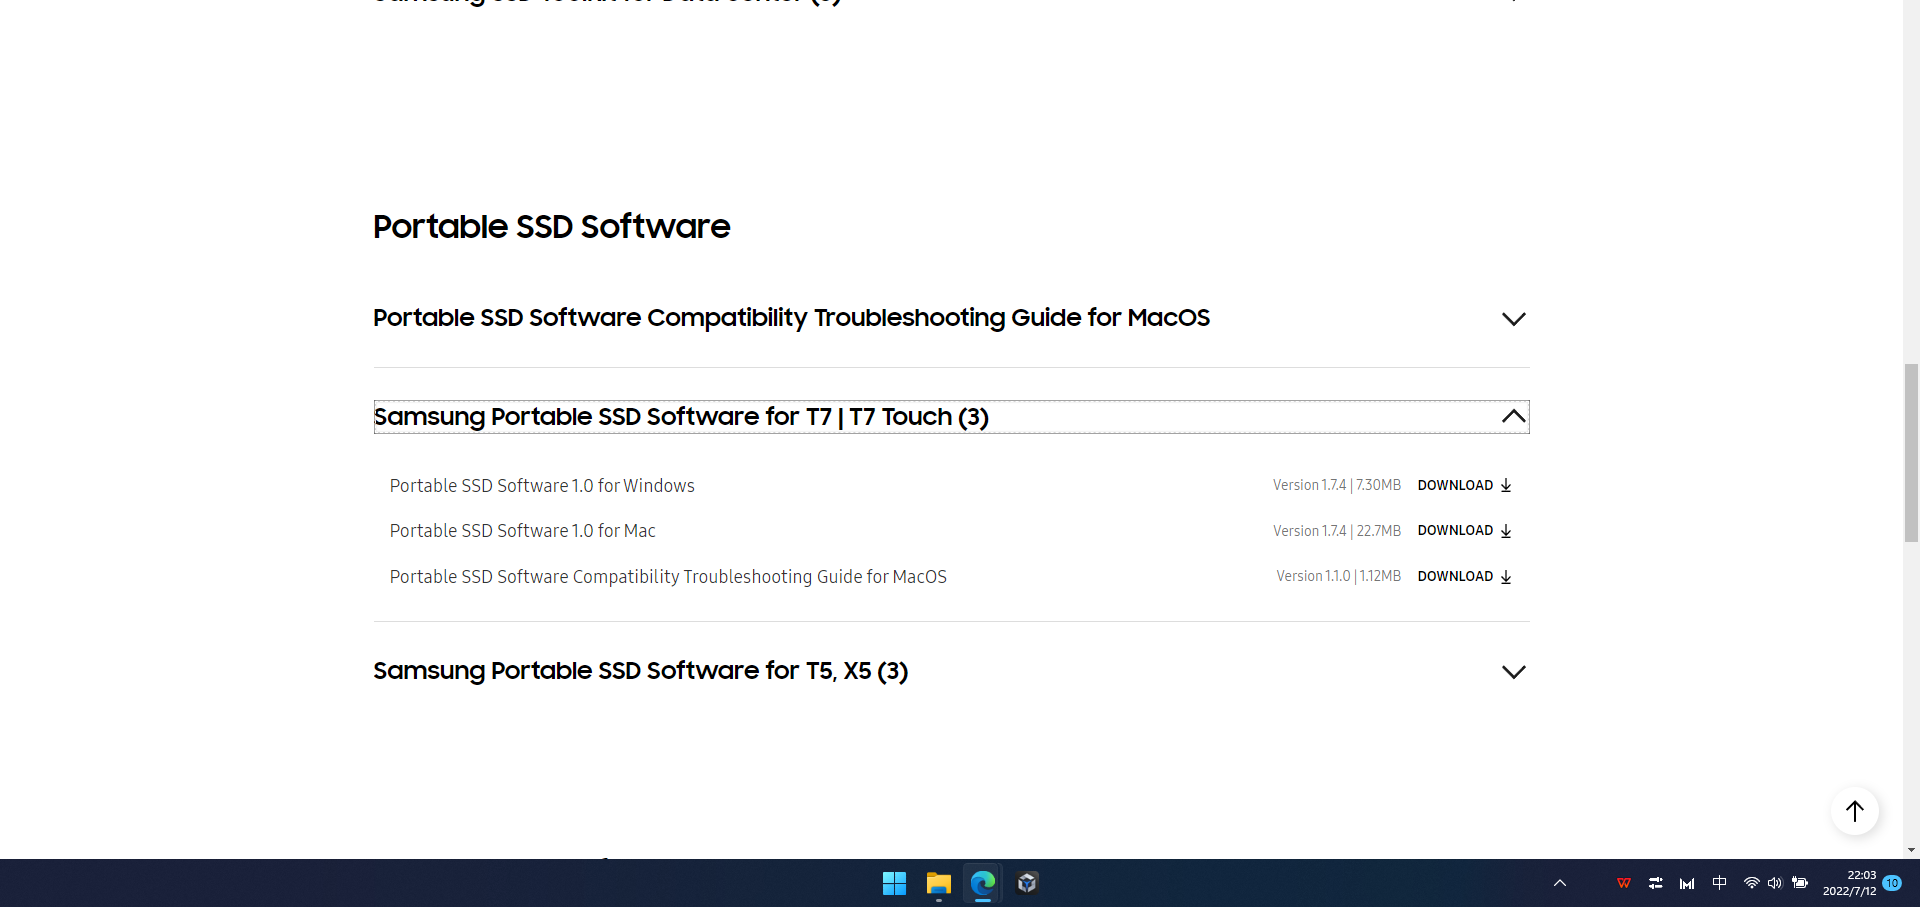Expand the T5, X5 software section chevron
Viewport: 1920px width, 907px height.
pos(1513,672)
